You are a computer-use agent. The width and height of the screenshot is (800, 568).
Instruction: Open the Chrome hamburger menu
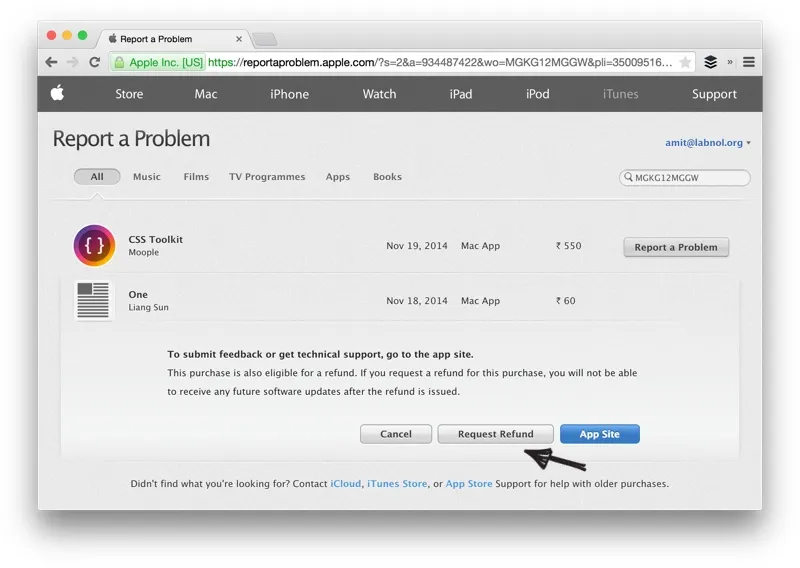point(748,62)
